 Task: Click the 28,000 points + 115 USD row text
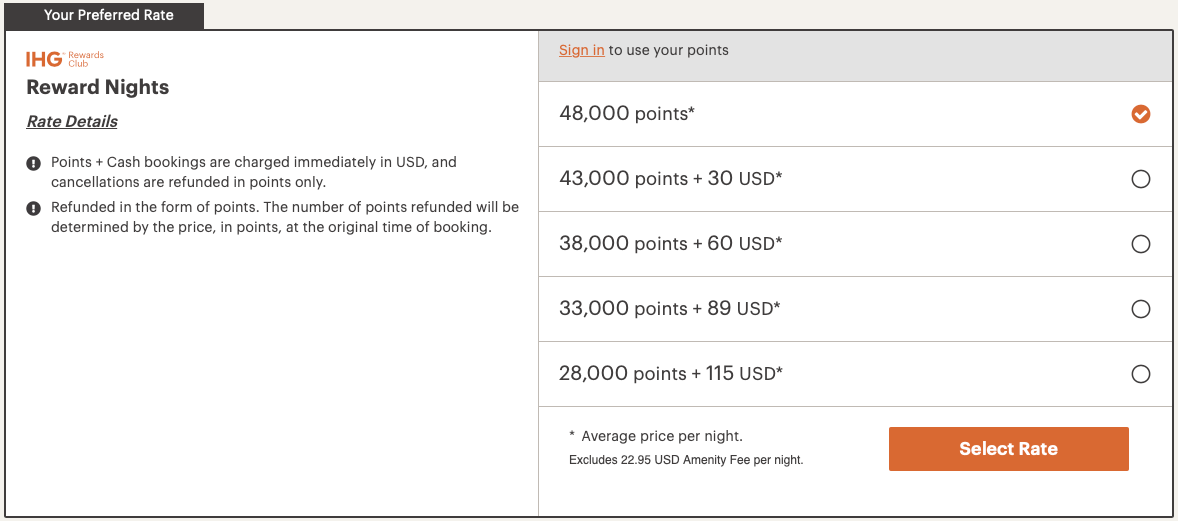click(x=671, y=374)
